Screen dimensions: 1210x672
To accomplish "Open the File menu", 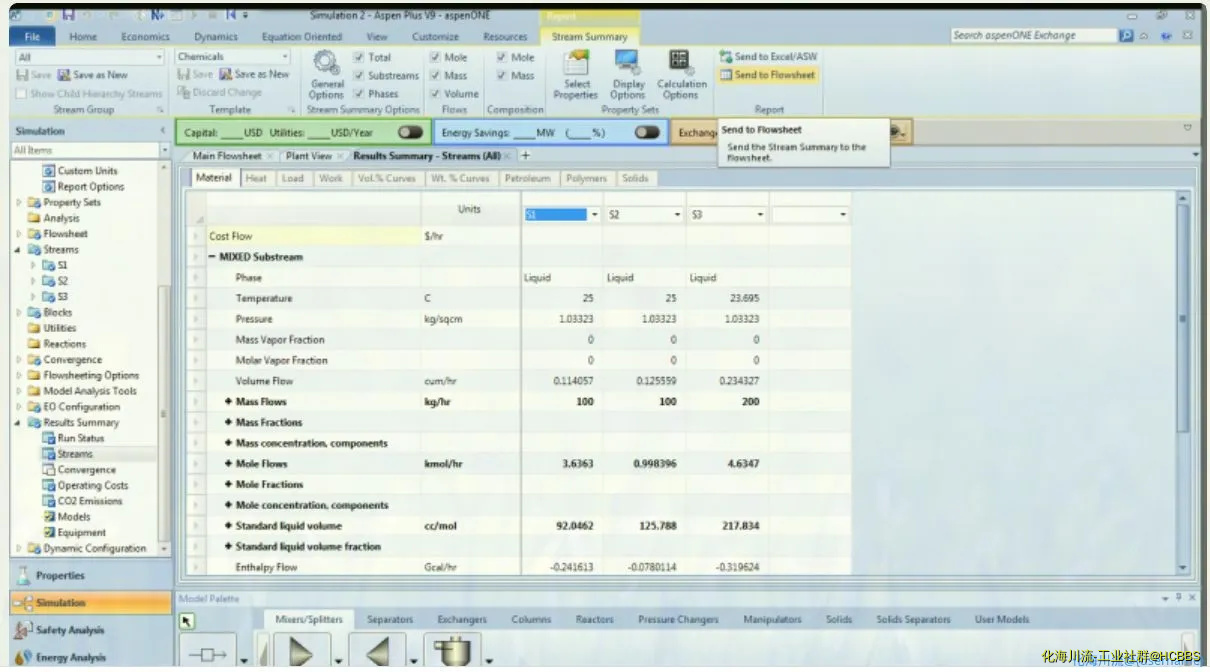I will point(31,36).
